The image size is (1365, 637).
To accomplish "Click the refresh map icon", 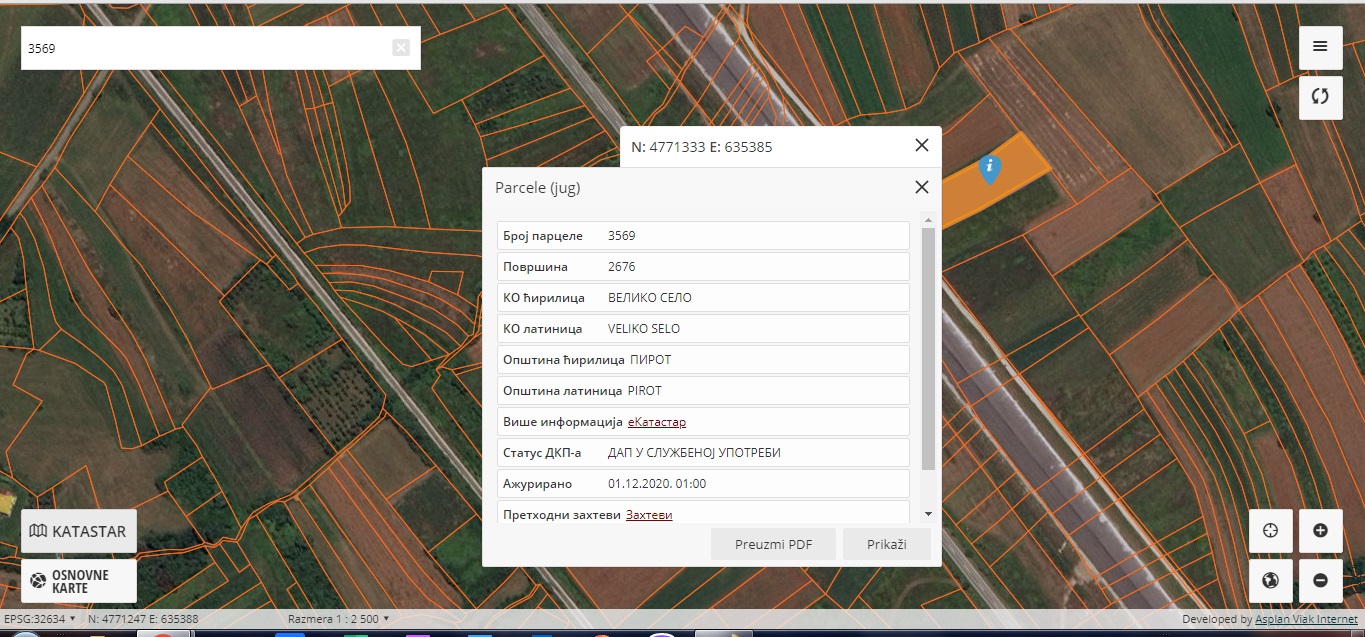I will pyautogui.click(x=1320, y=97).
